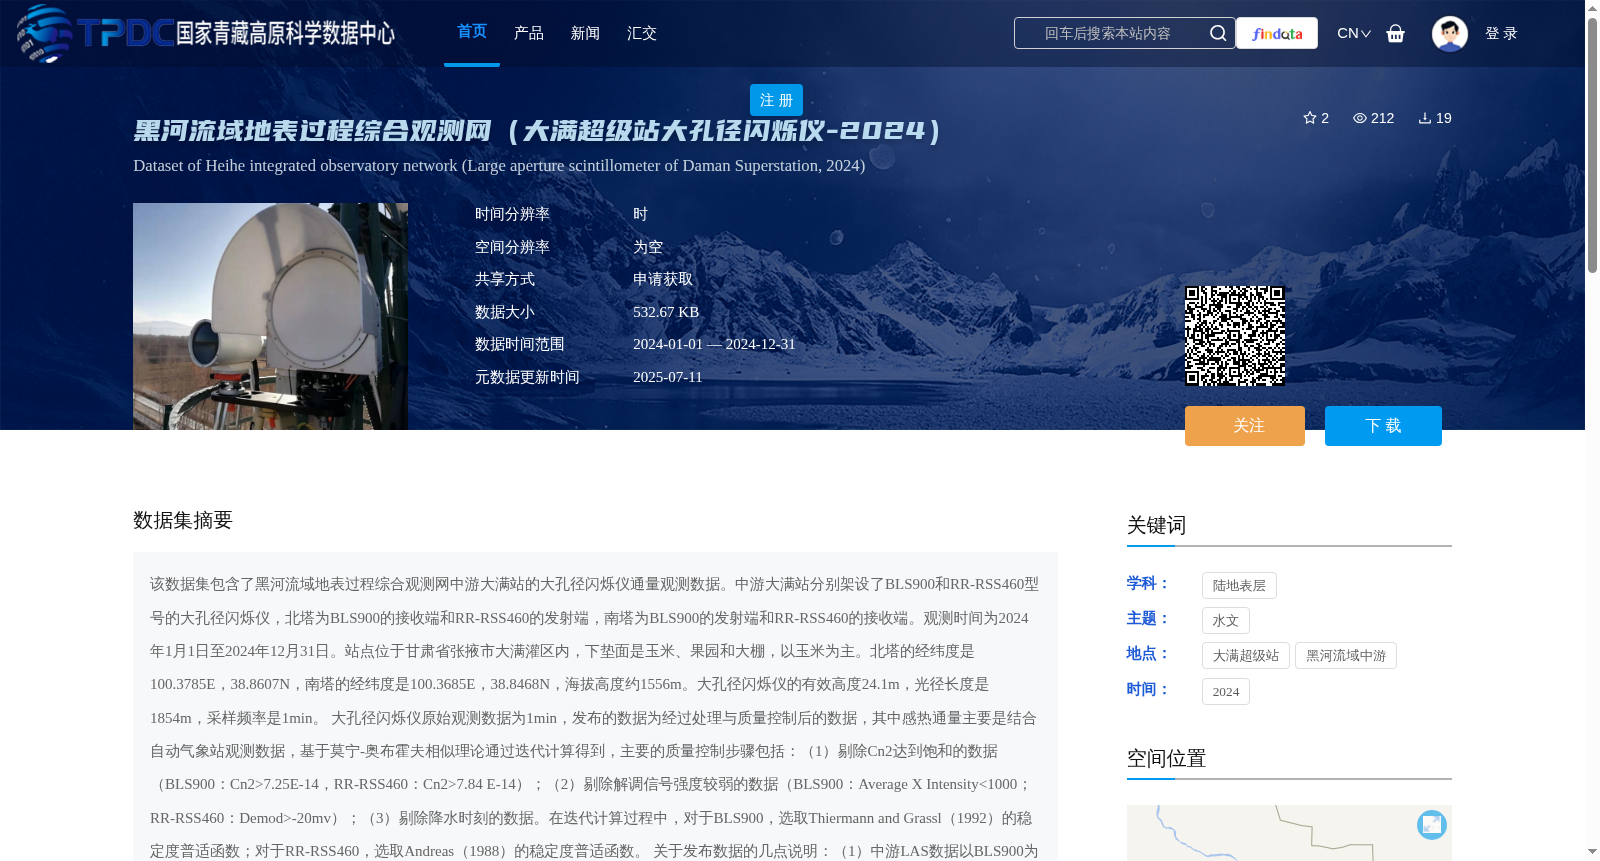Open the shopping basket icon
Viewport: 1600px width, 861px height.
[1395, 33]
